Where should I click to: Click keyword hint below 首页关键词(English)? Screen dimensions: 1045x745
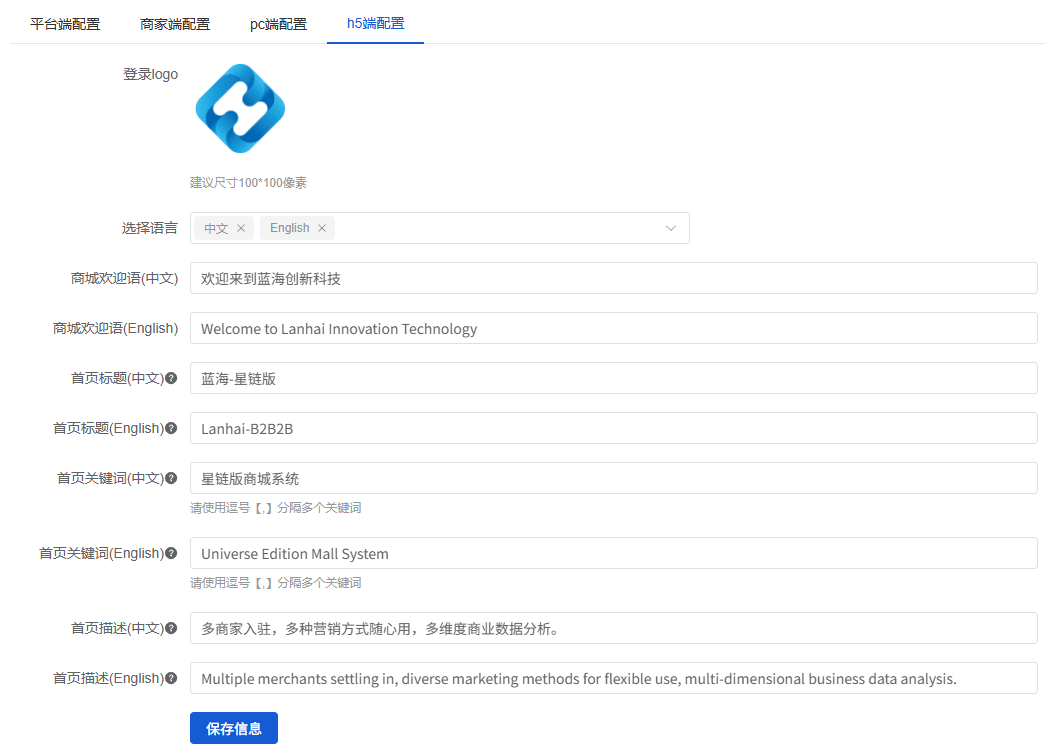pyautogui.click(x=275, y=583)
